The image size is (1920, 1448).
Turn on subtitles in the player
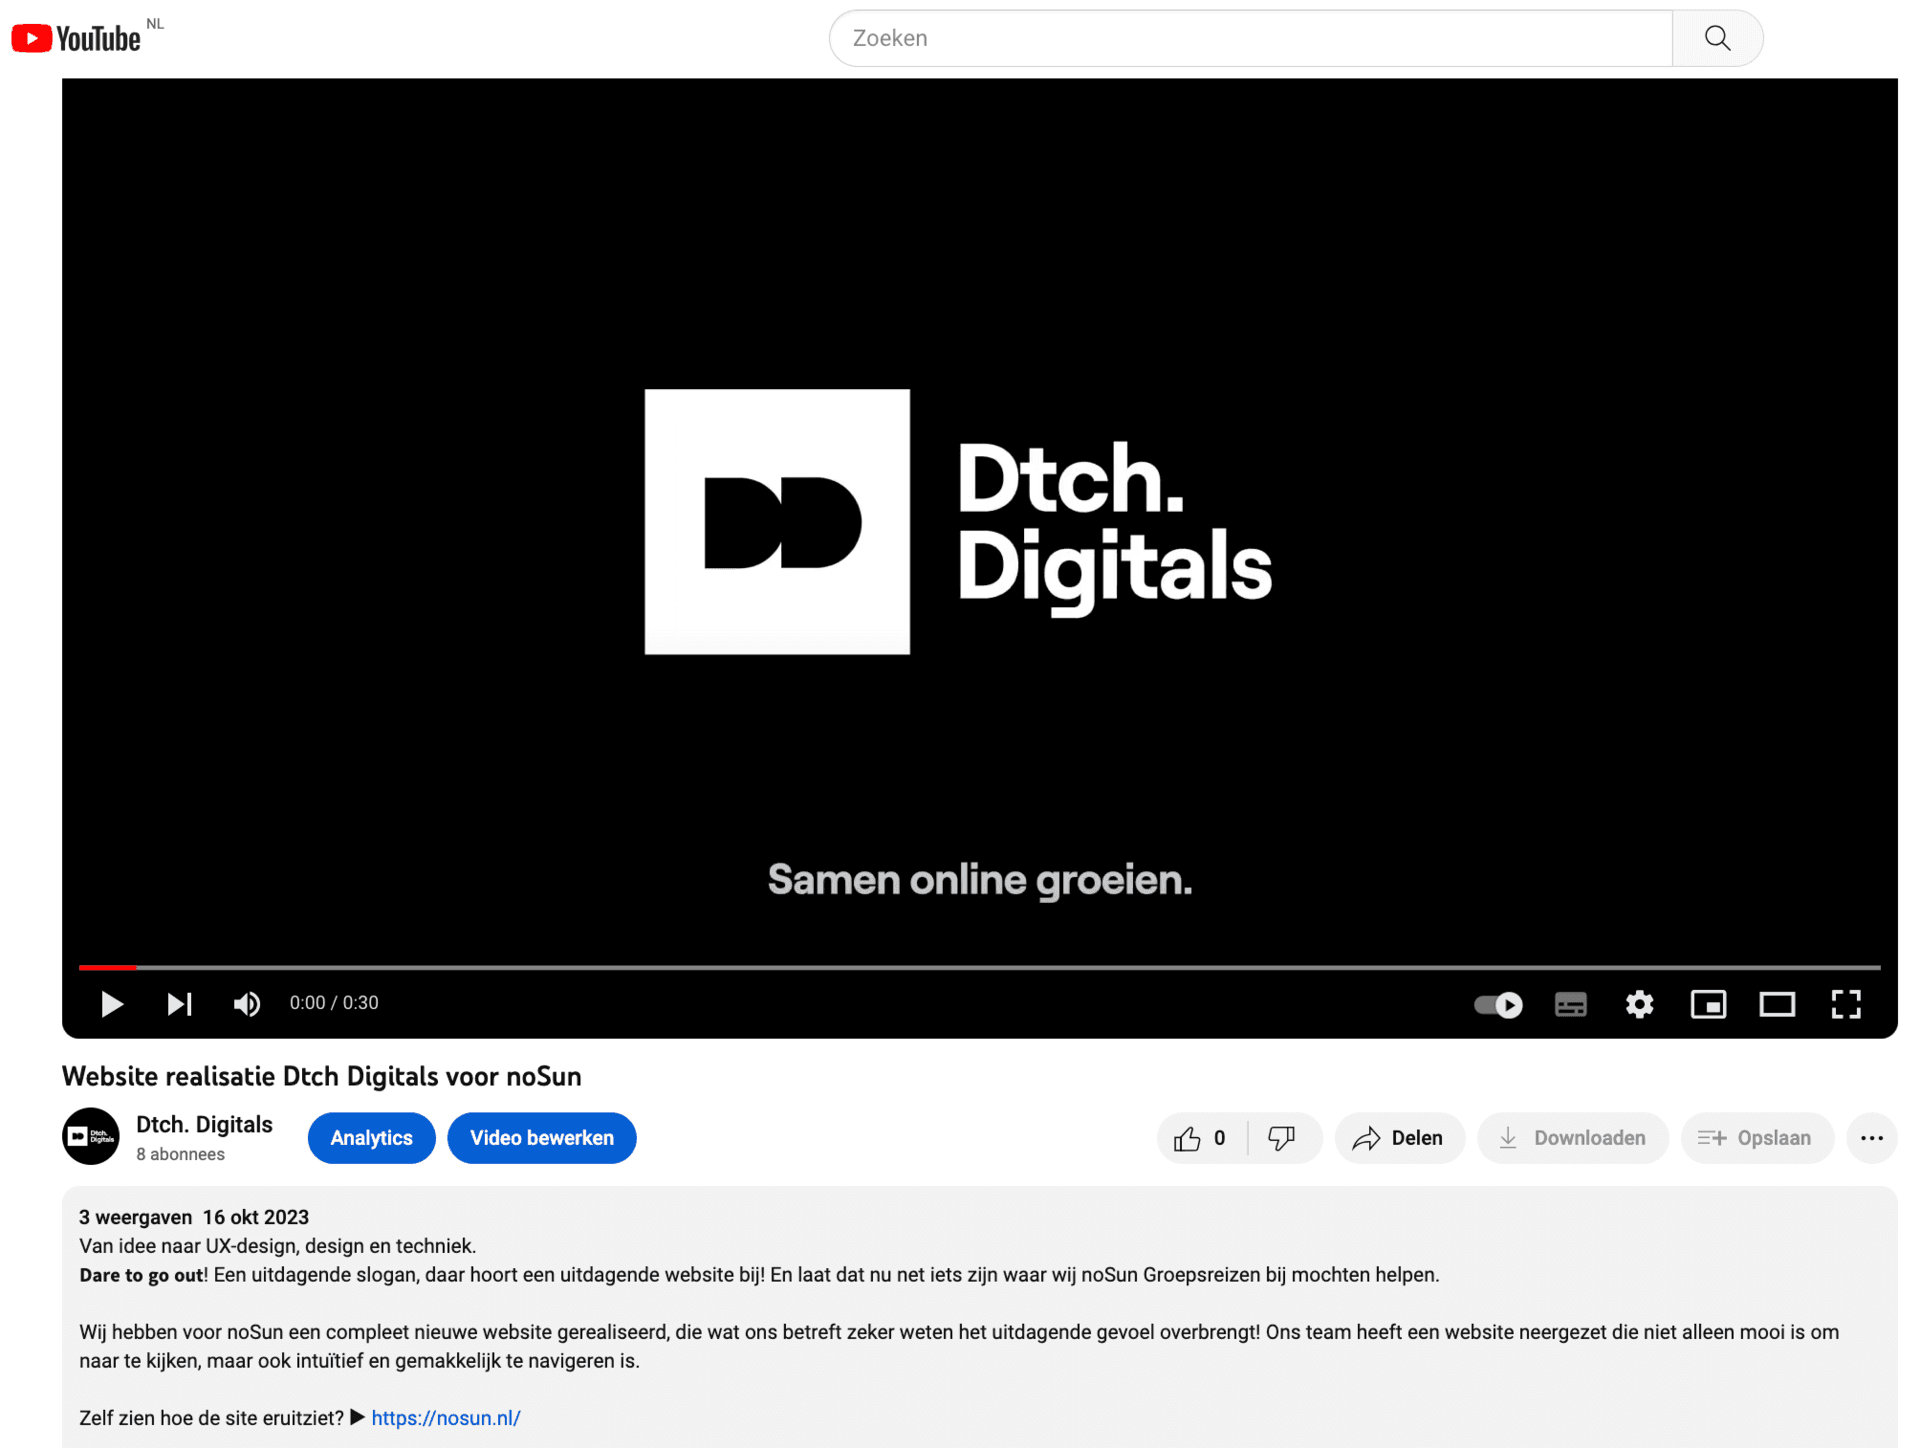[1571, 1004]
